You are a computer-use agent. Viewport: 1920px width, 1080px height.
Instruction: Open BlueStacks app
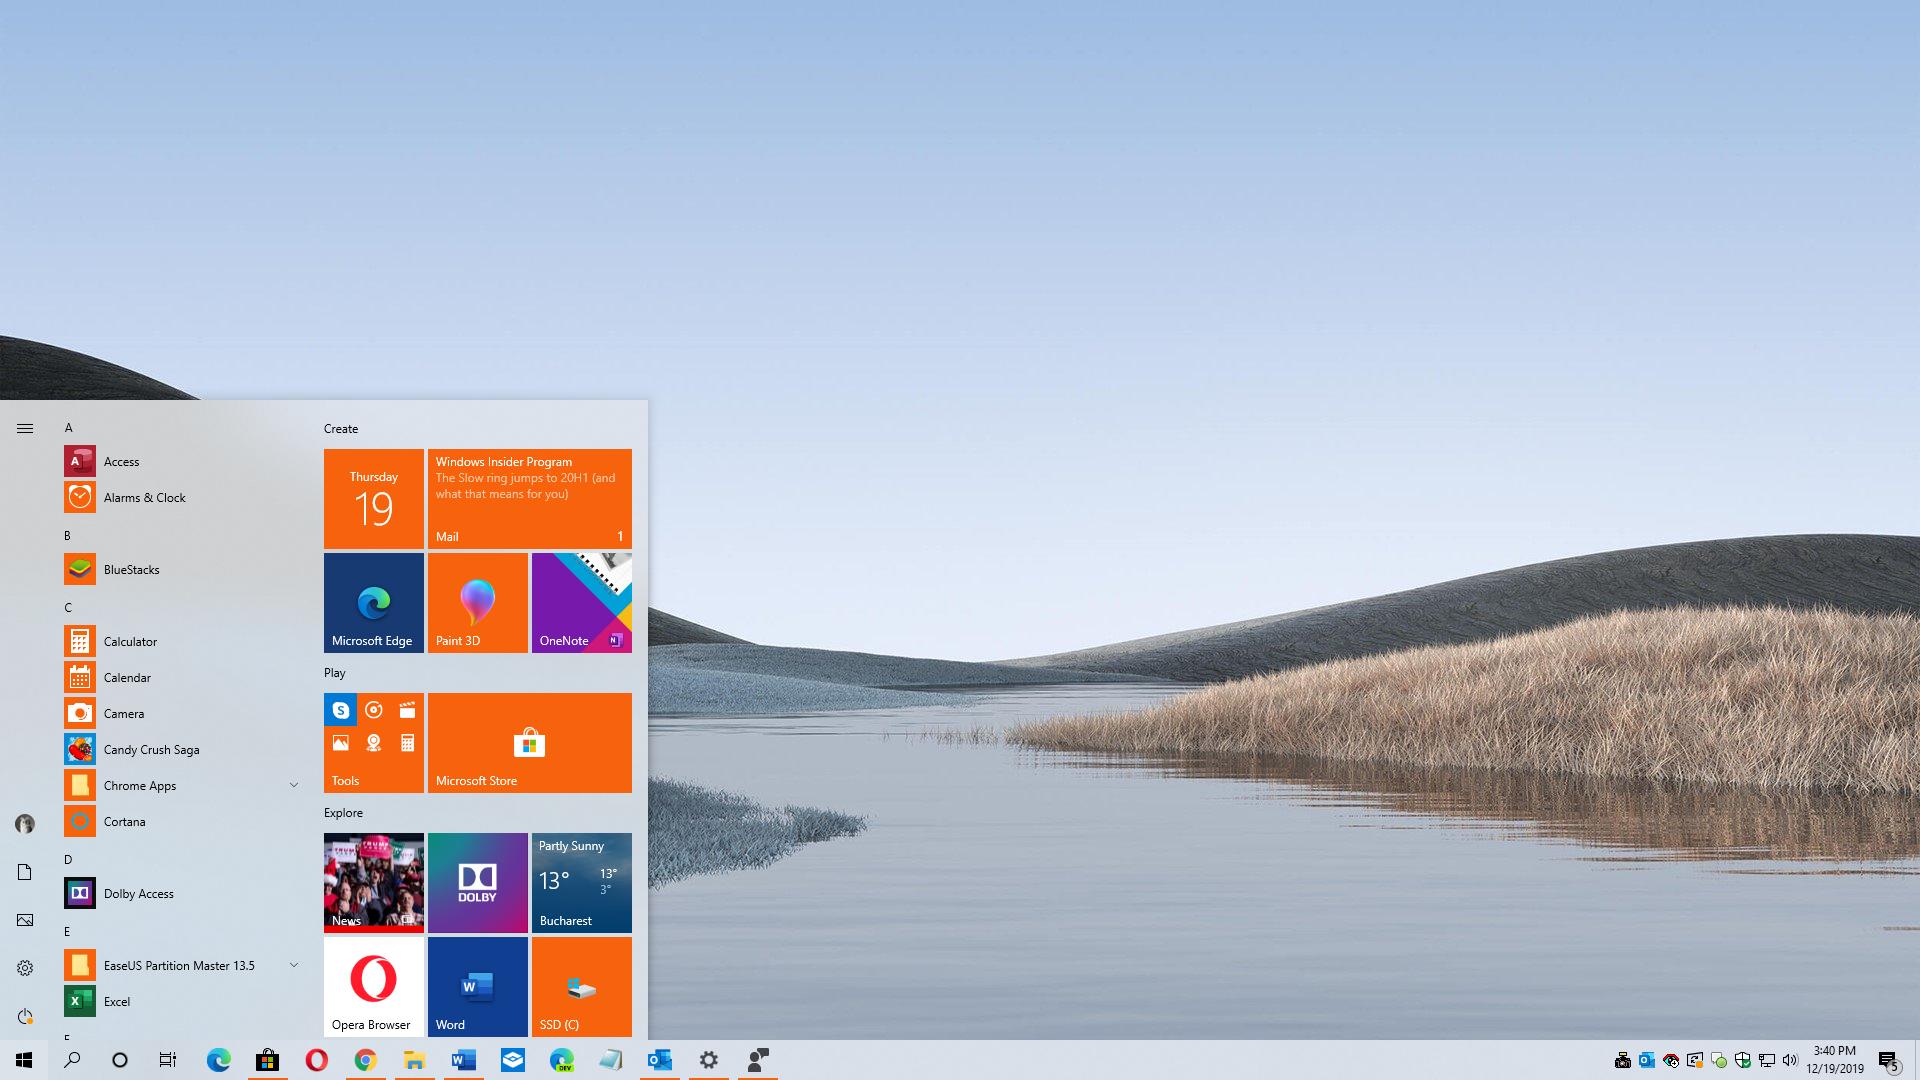coord(132,568)
